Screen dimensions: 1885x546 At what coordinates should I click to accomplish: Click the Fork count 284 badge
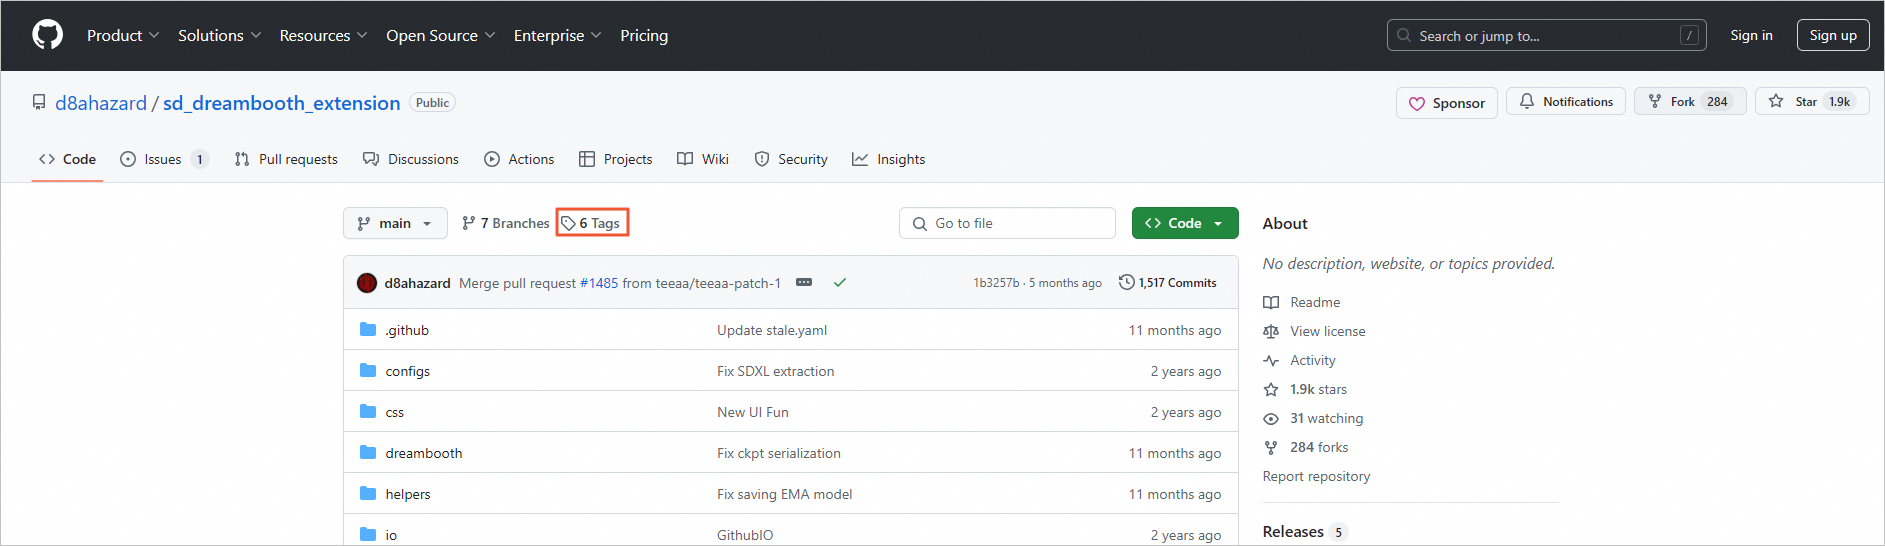pyautogui.click(x=1717, y=102)
